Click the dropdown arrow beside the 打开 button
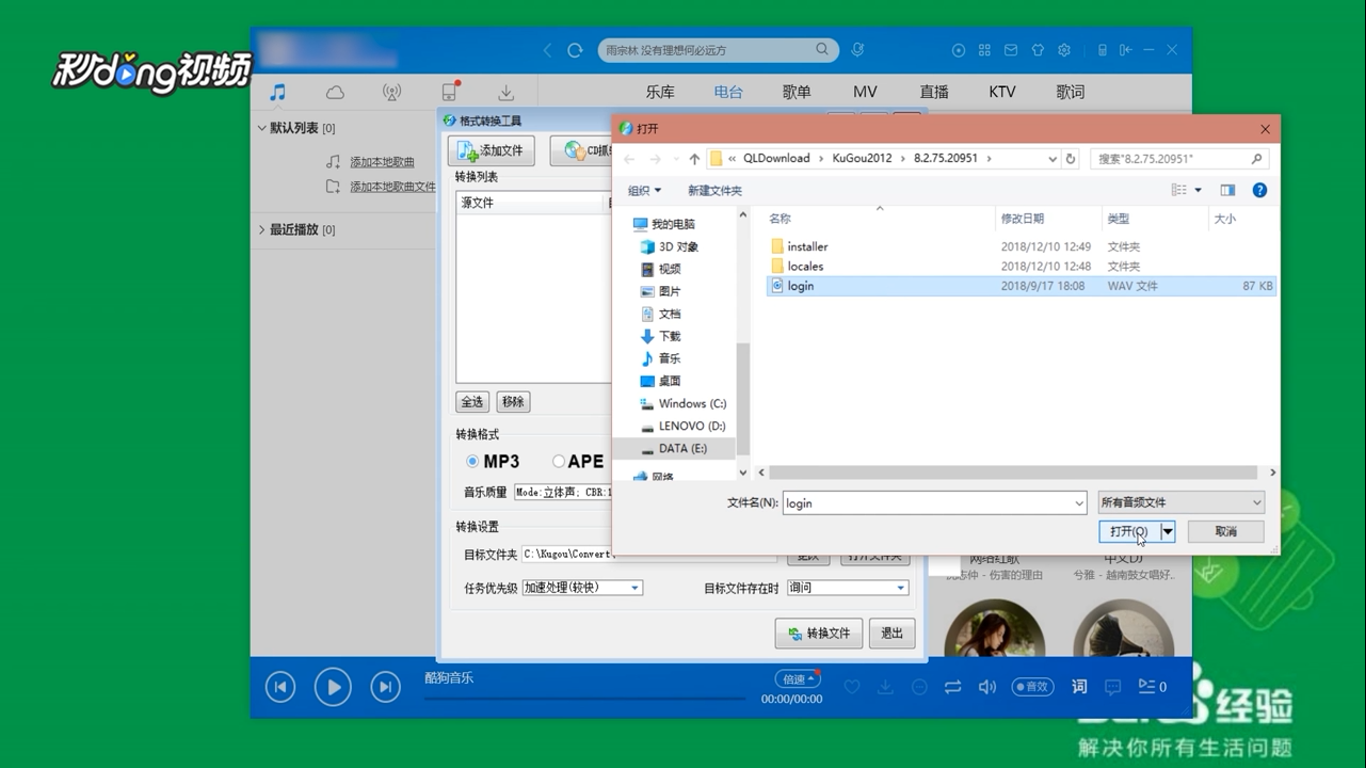This screenshot has height=768, width=1366. click(1167, 531)
